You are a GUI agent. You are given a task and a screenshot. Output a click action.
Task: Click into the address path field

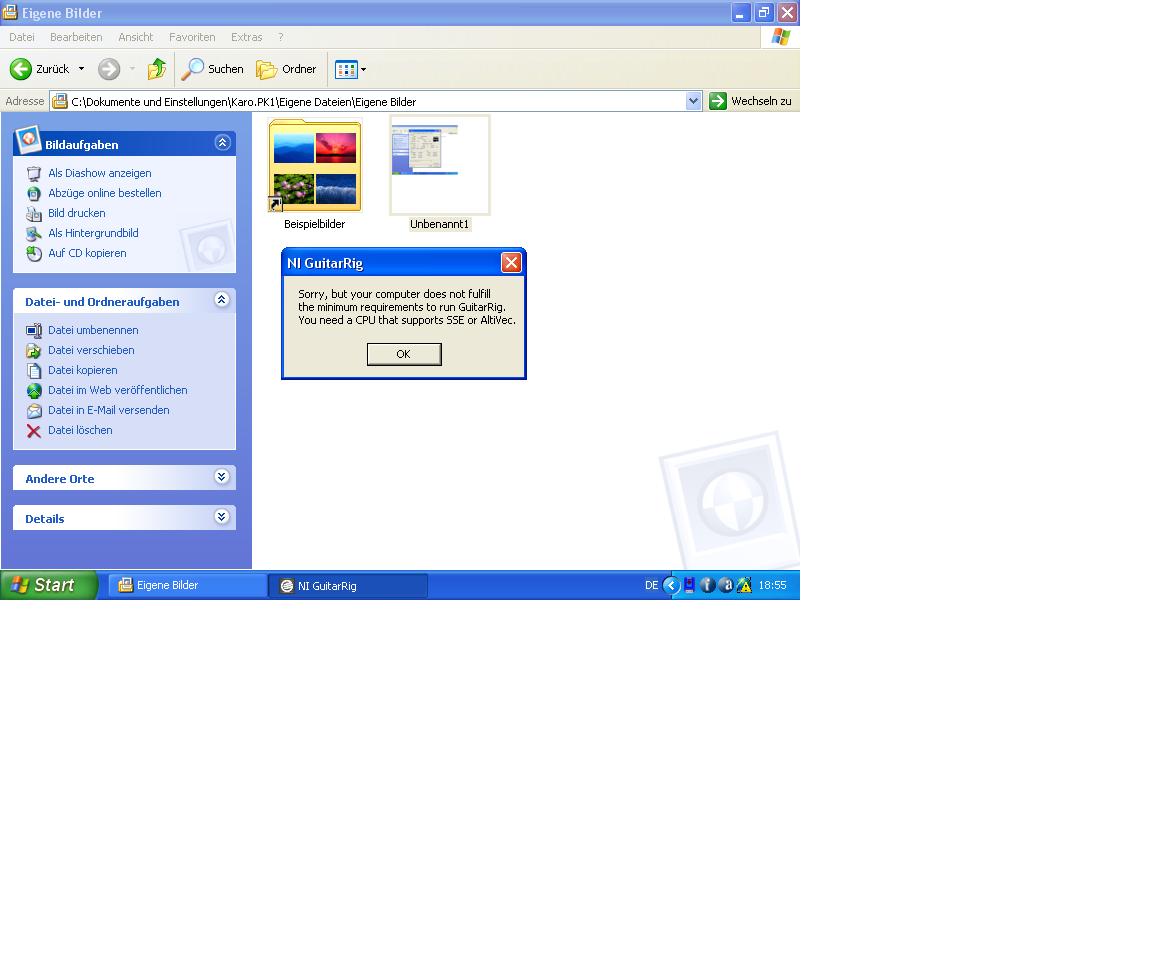tap(377, 102)
